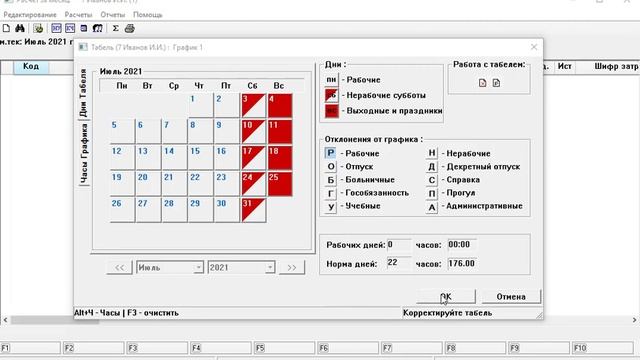Viewport: 640px width, 360px height.
Task: Switch to the Часы Графика vertical tab
Action: 84,154
